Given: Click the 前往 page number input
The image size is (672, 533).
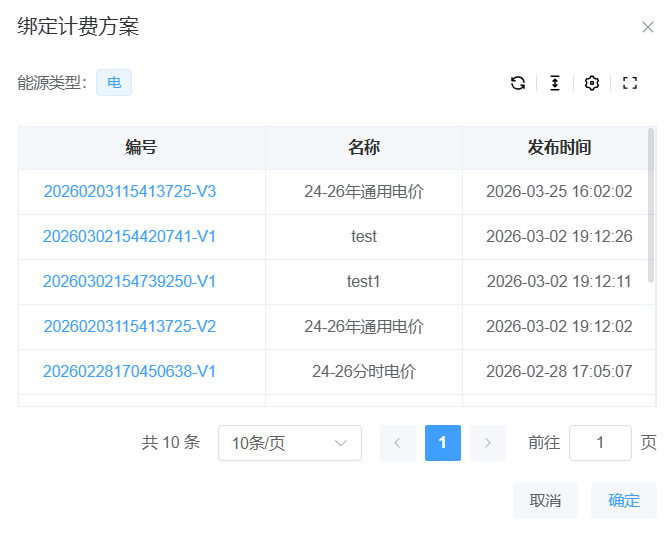Looking at the screenshot, I should [x=600, y=443].
